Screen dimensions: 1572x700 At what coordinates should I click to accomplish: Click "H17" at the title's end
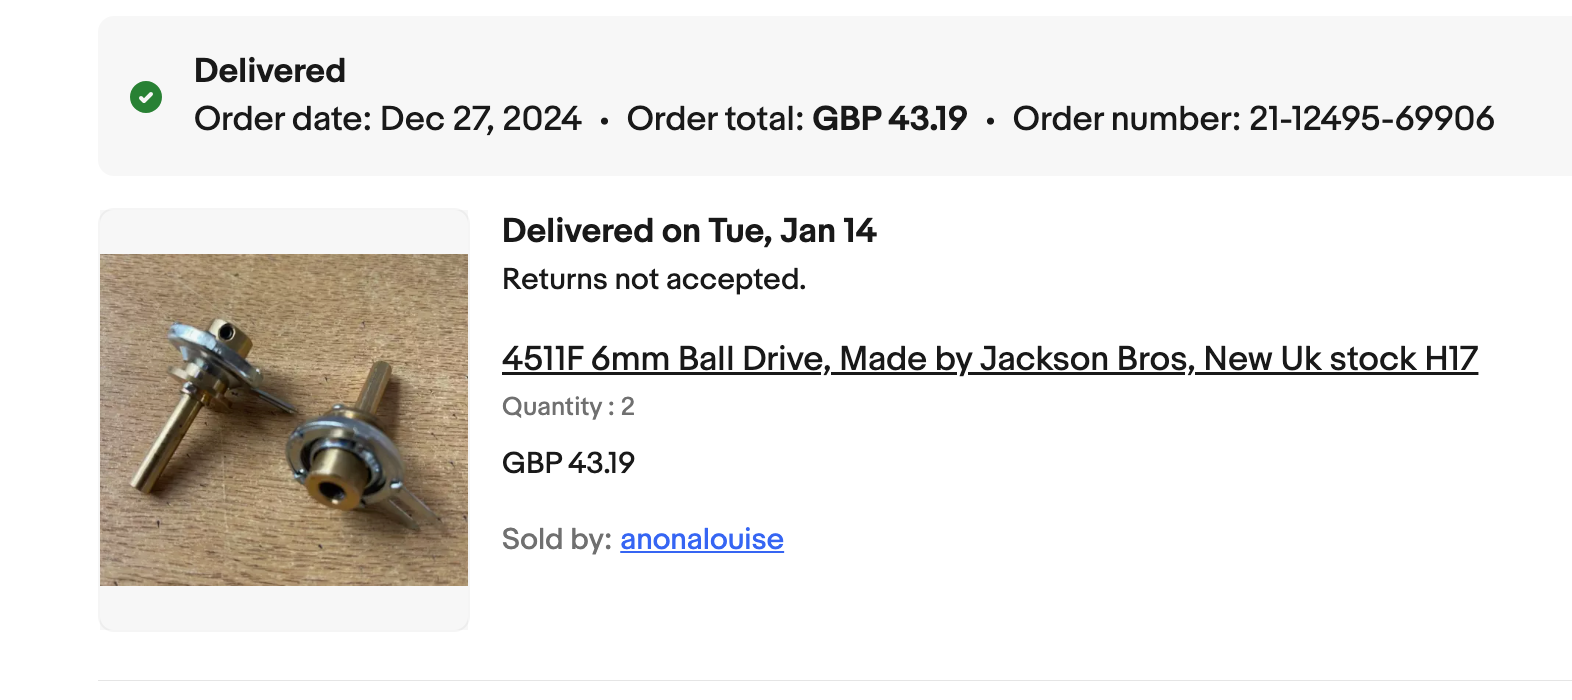tap(1451, 359)
